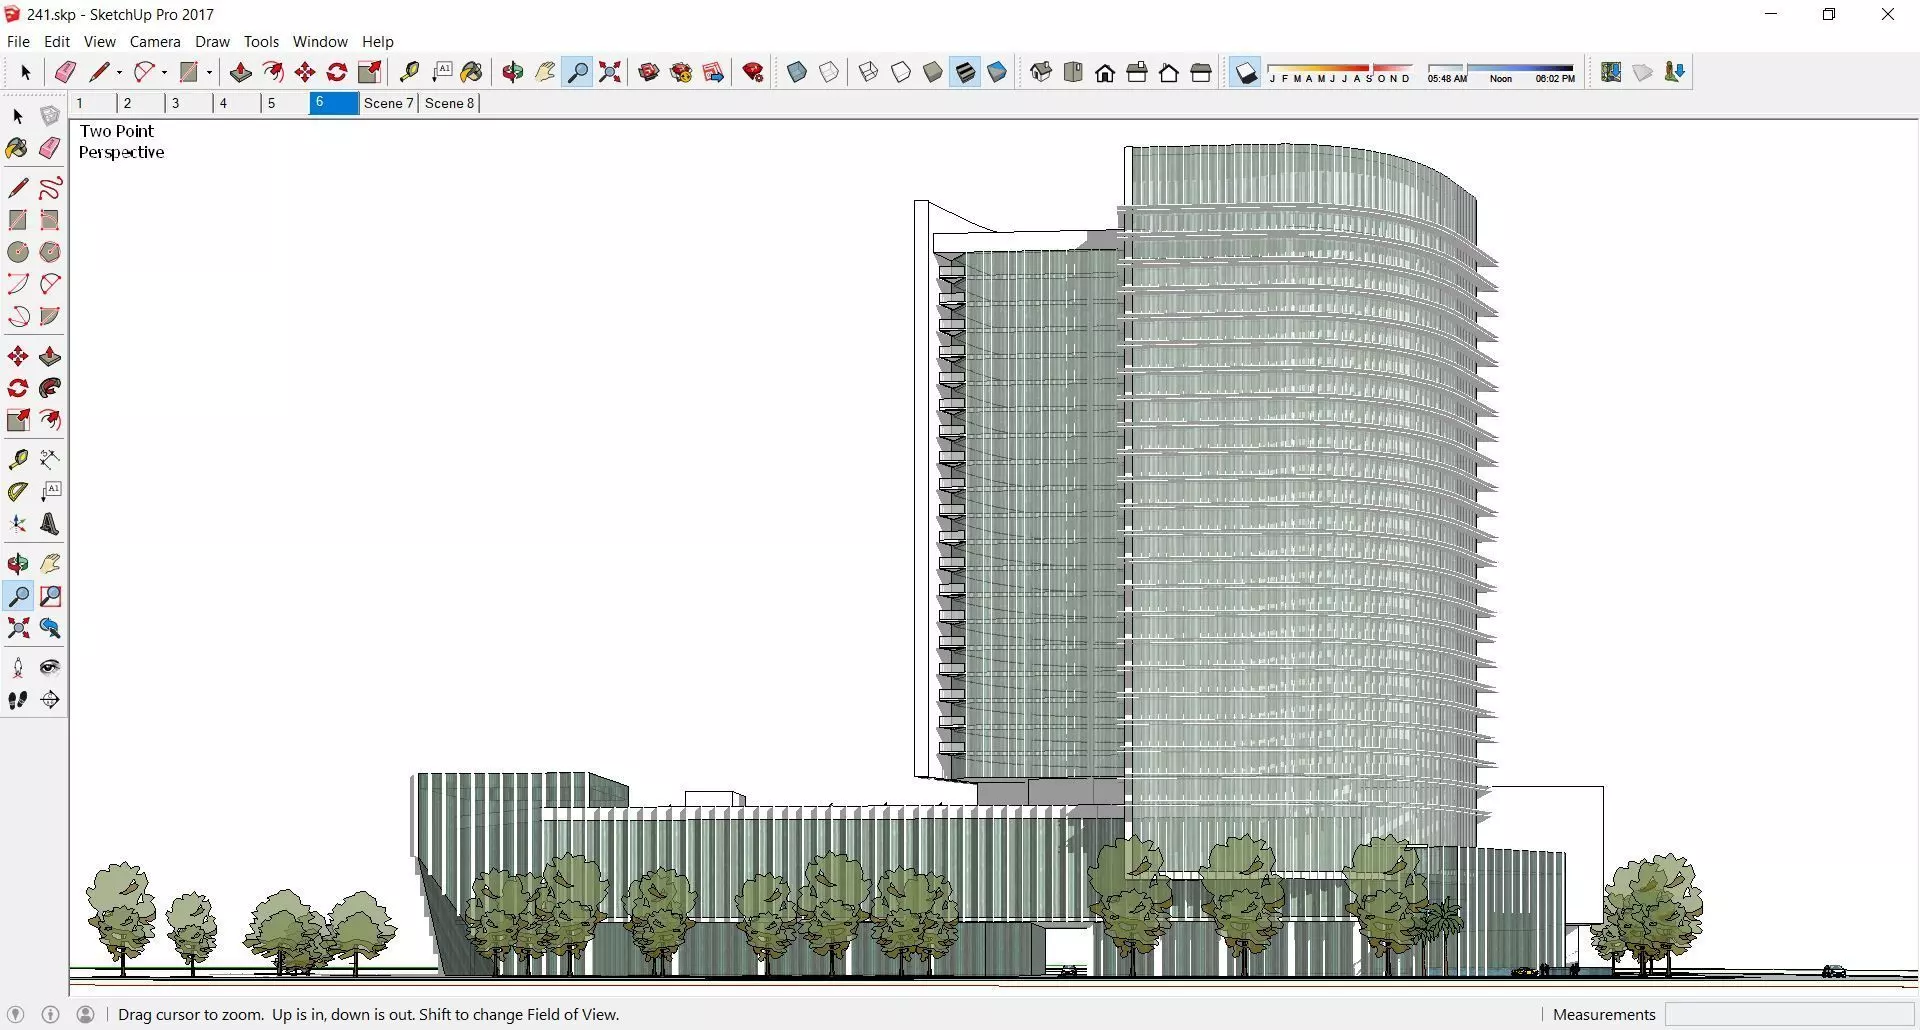Switch to Hidden Line style

[x=901, y=72]
